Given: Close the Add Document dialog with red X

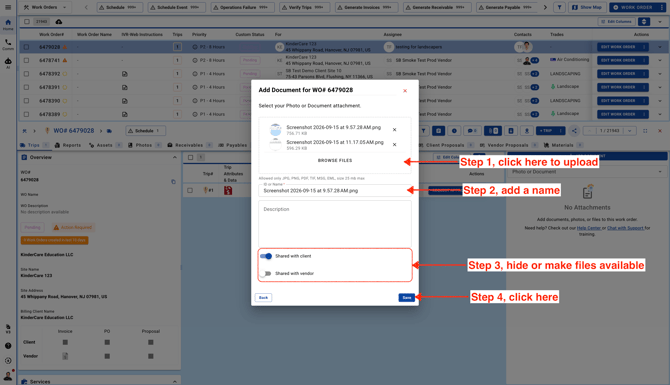Looking at the screenshot, I should click(405, 91).
